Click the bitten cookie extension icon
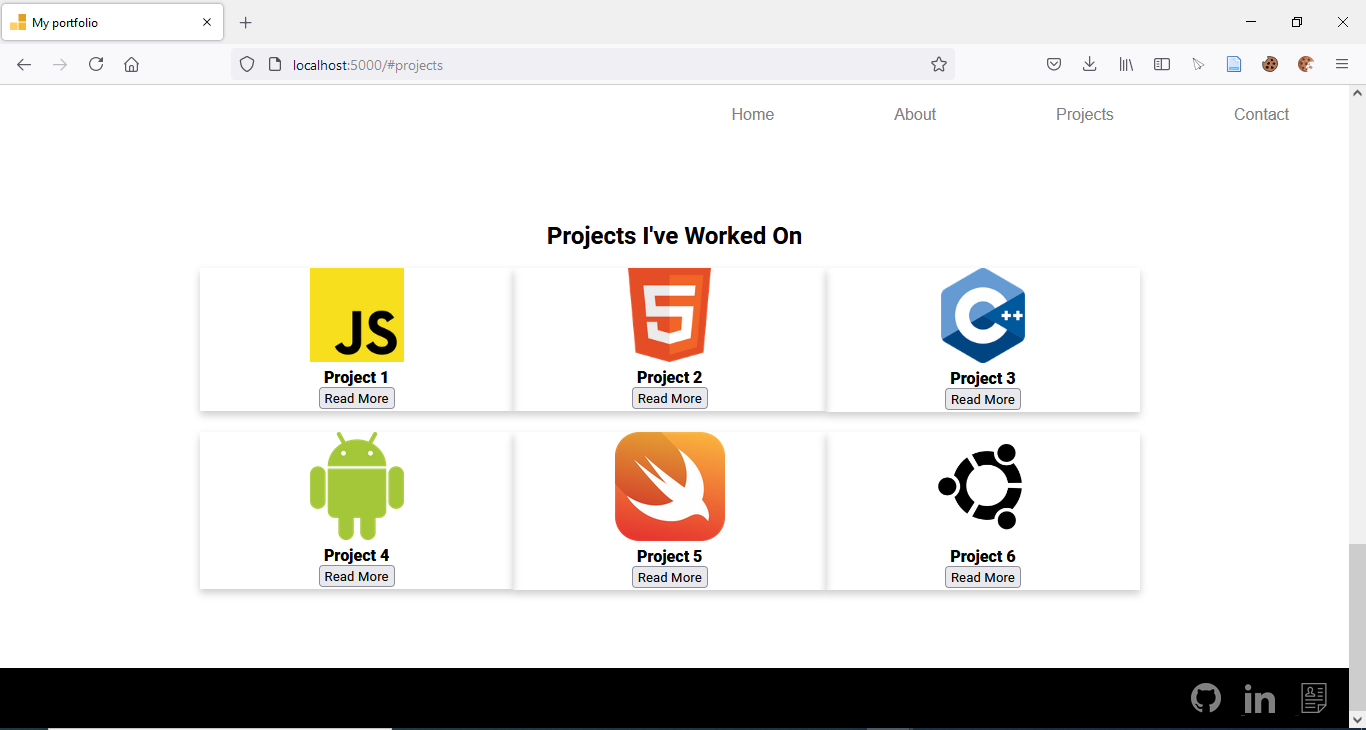Viewport: 1366px width, 730px height. pyautogui.click(x=1306, y=65)
